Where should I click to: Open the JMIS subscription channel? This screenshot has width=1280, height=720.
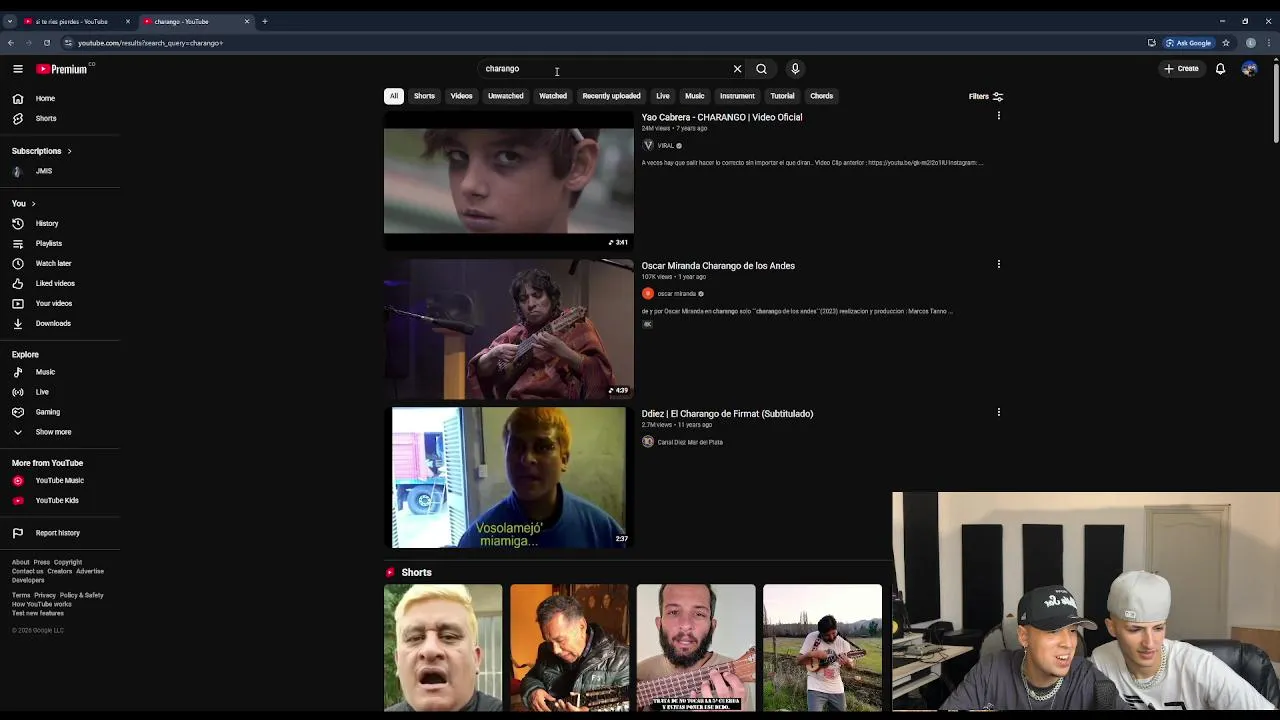click(60, 171)
